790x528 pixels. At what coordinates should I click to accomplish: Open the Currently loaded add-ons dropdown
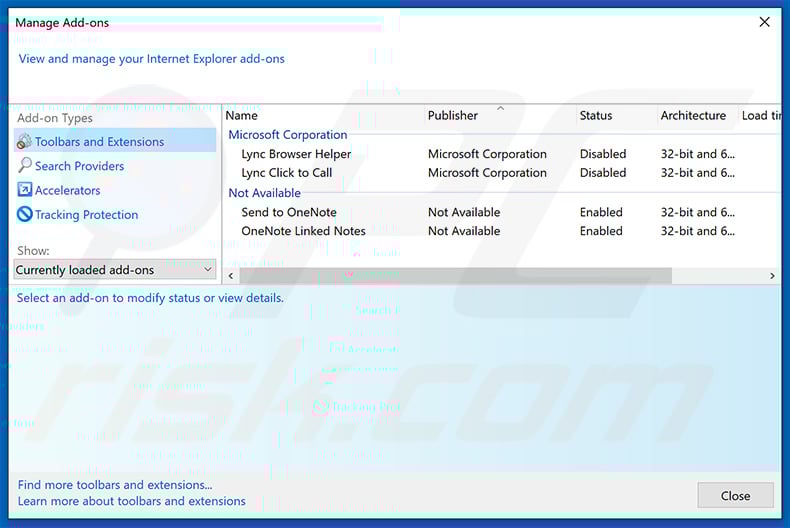pyautogui.click(x=115, y=270)
